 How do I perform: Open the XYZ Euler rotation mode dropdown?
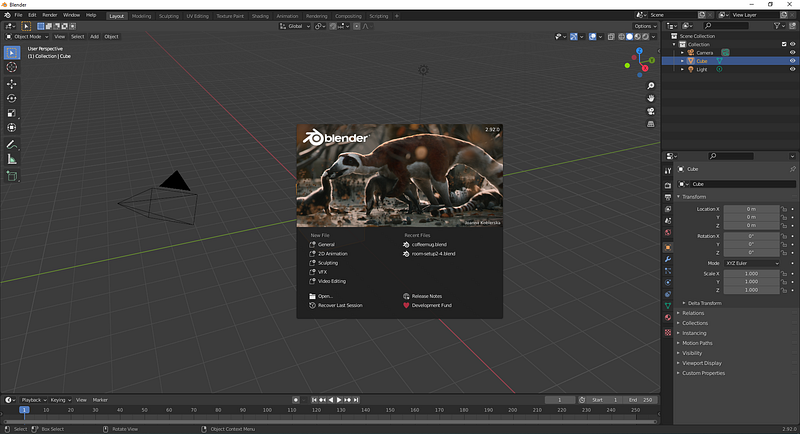pyautogui.click(x=752, y=263)
